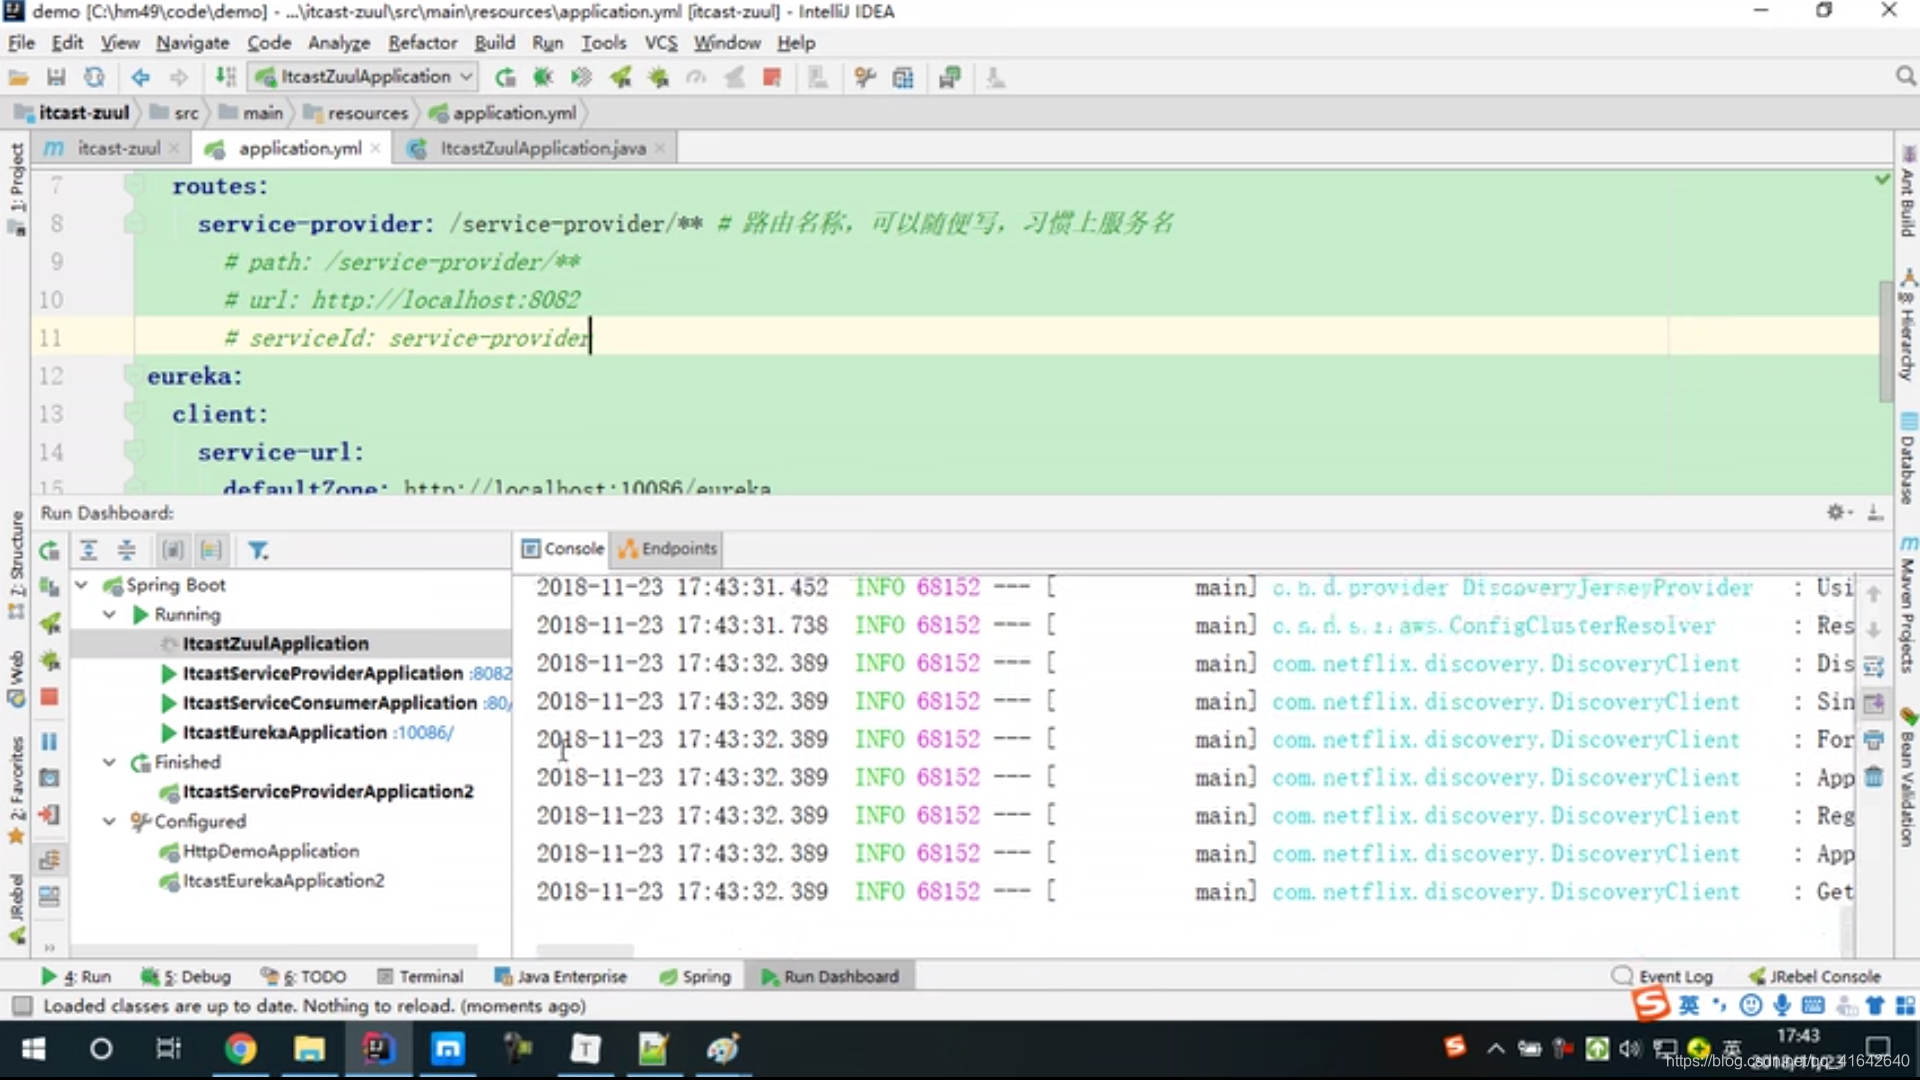Open File Explorer from the taskbar
1920x1080 pixels.
309,1049
